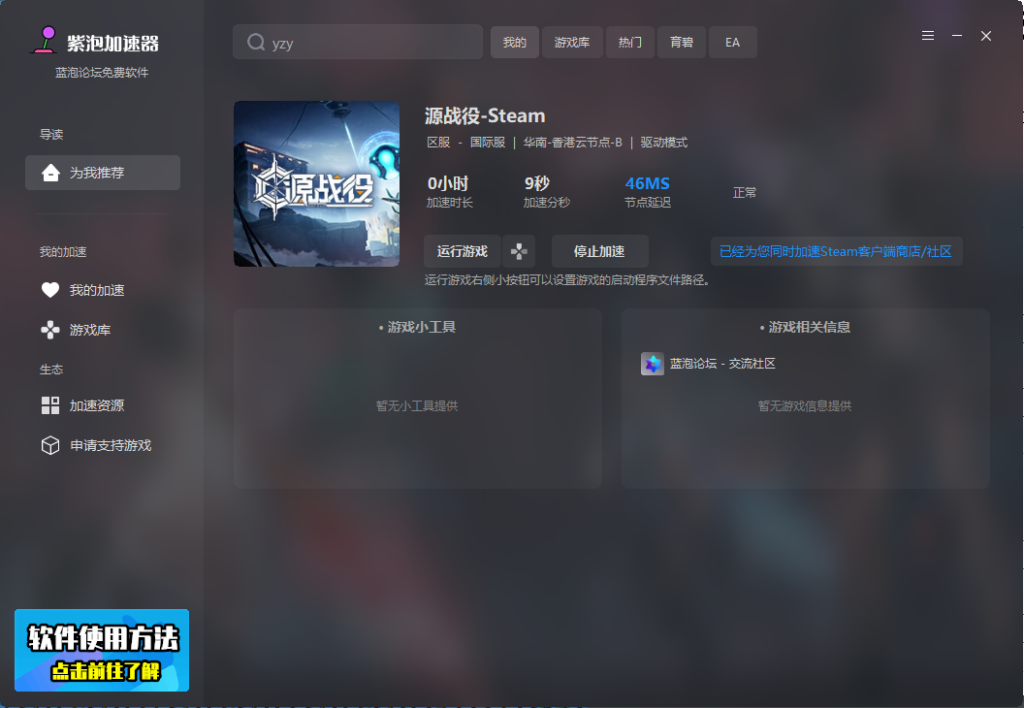Click the 暂无小工具提供 placeholder text
Image resolution: width=1024 pixels, height=708 pixels.
coord(417,406)
